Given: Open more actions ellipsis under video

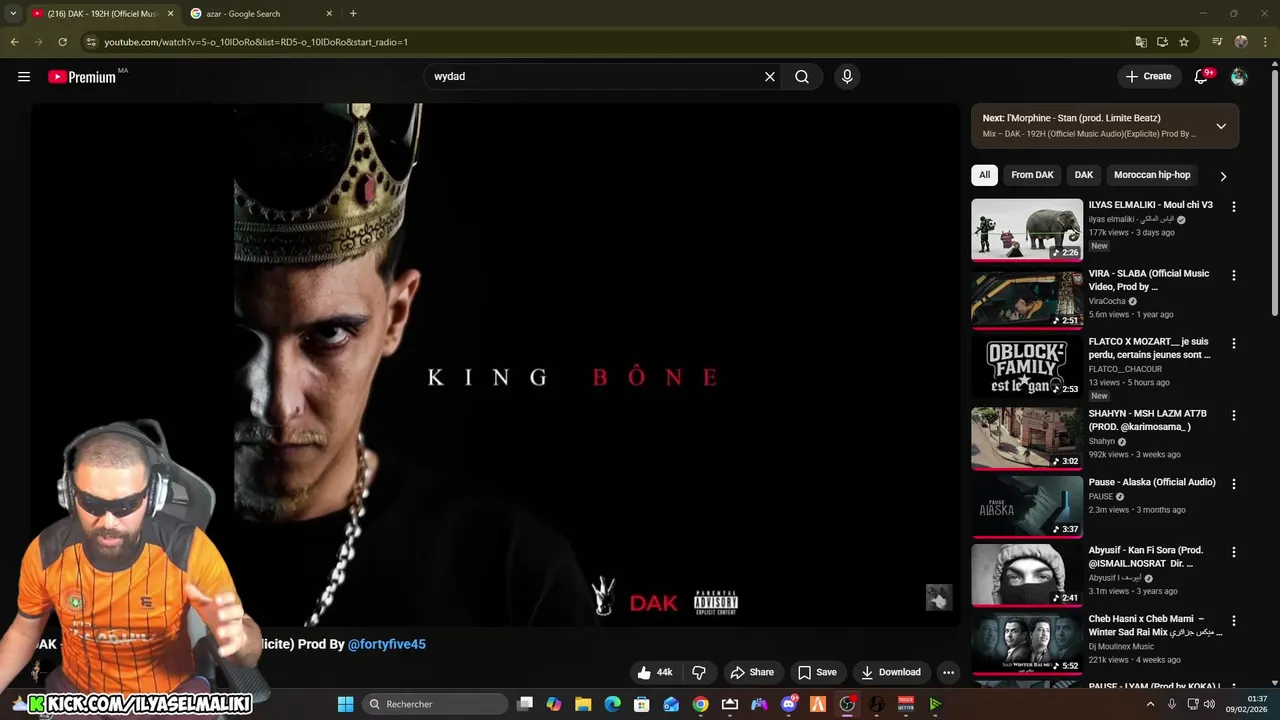Looking at the screenshot, I should [x=949, y=672].
